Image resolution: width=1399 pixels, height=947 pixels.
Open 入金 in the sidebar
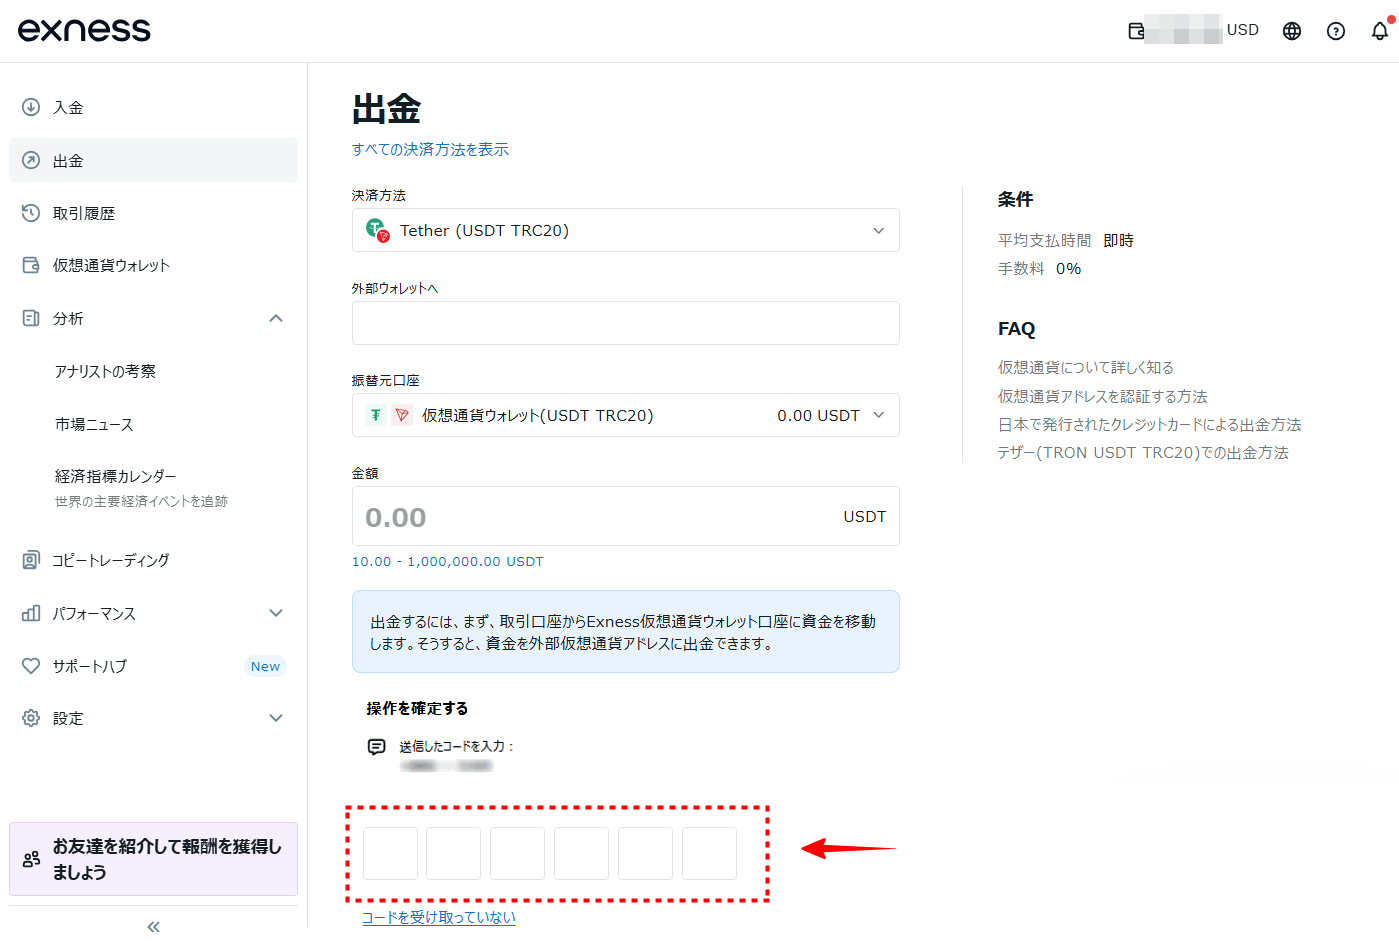[68, 107]
